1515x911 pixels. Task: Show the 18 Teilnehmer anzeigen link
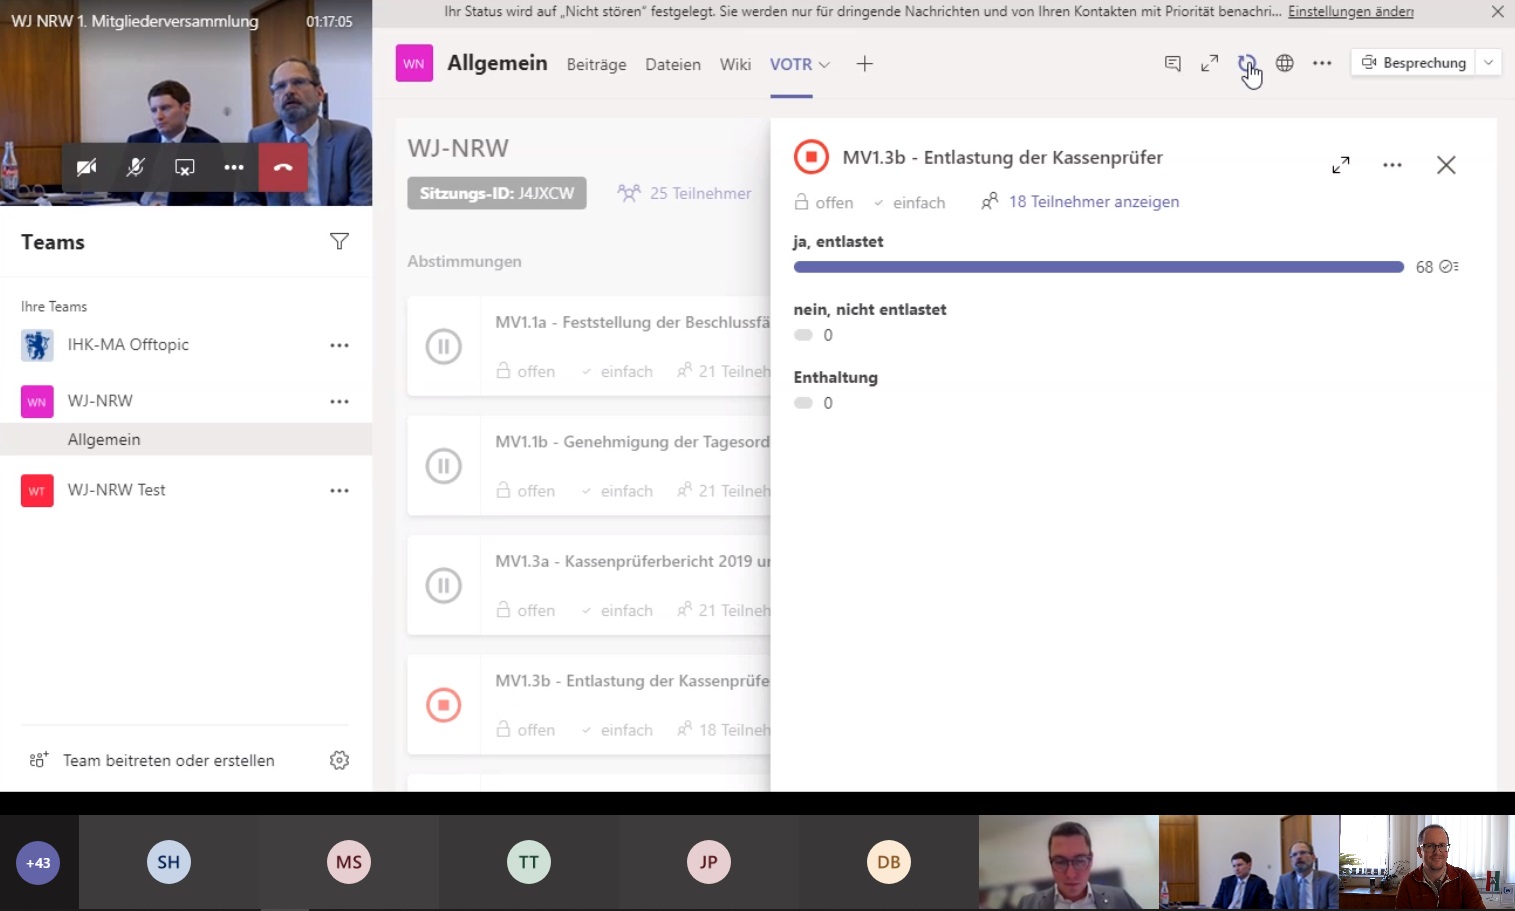pos(1093,202)
